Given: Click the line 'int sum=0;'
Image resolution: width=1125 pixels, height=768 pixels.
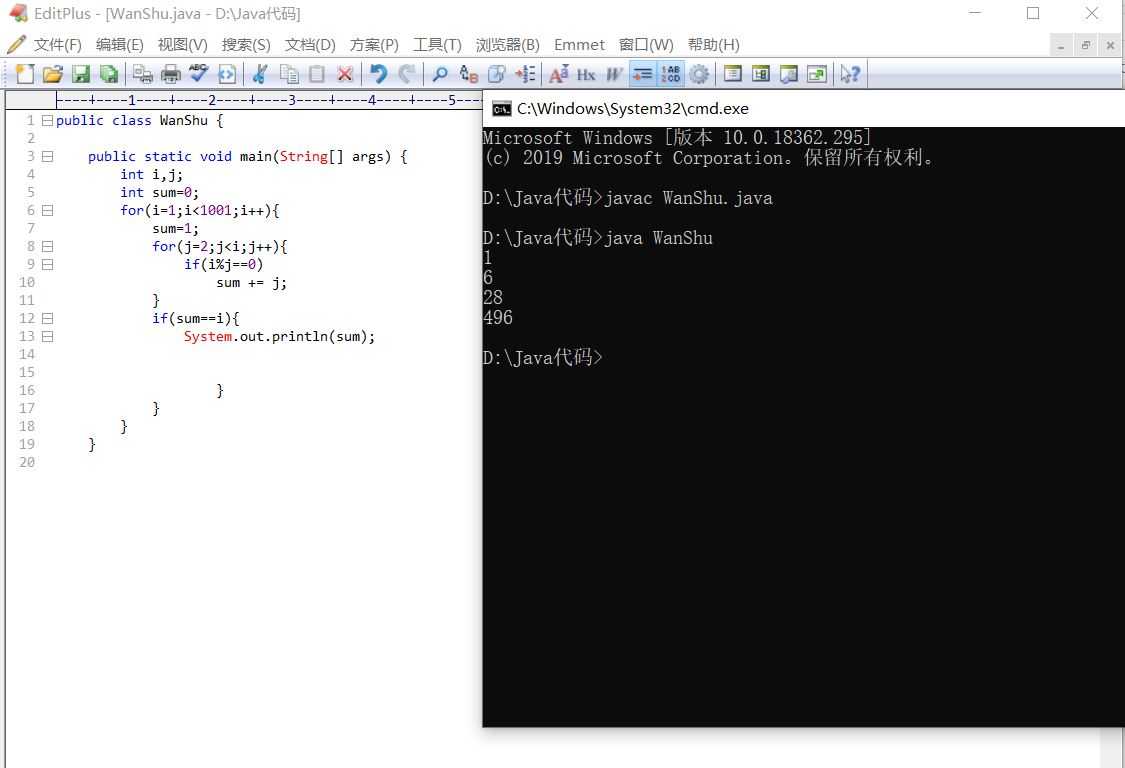Looking at the screenshot, I should (159, 192).
